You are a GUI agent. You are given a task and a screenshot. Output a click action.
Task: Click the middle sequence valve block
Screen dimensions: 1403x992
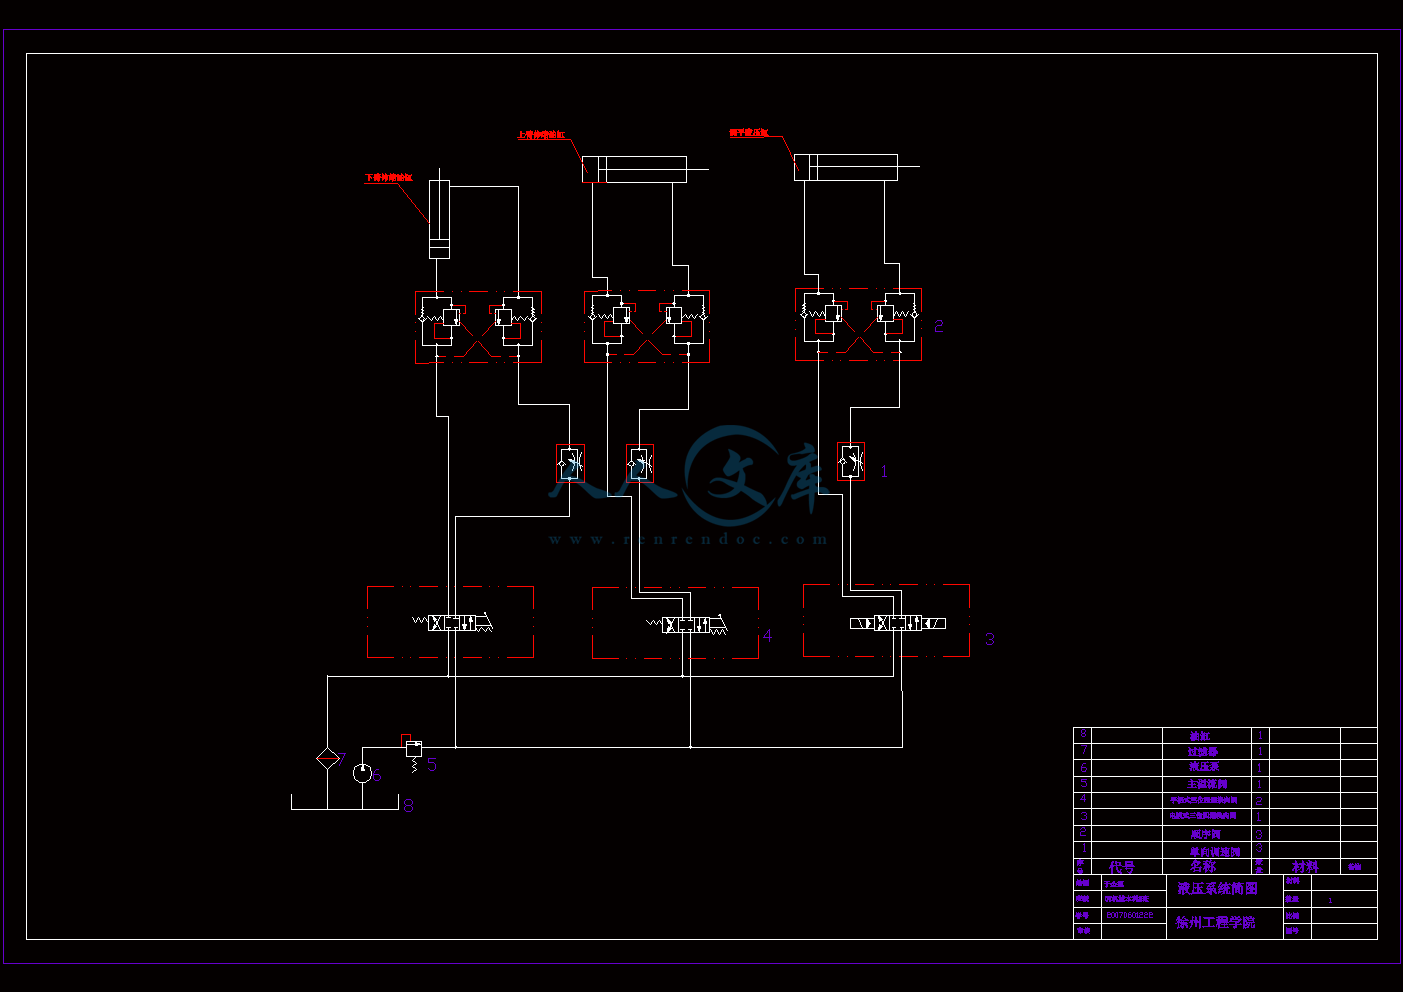[647, 326]
